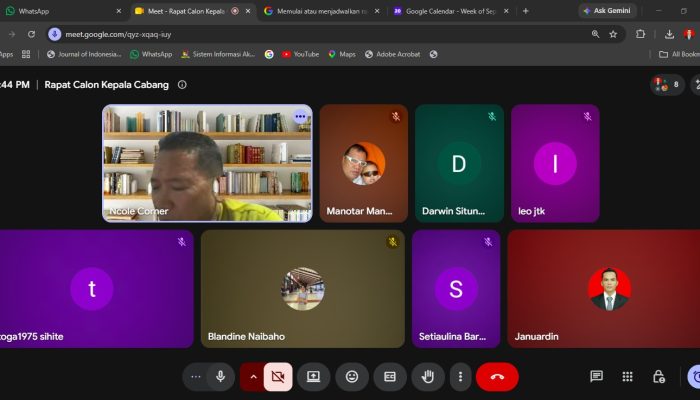Open host controls lock icon
This screenshot has height=400, width=700.
658,376
